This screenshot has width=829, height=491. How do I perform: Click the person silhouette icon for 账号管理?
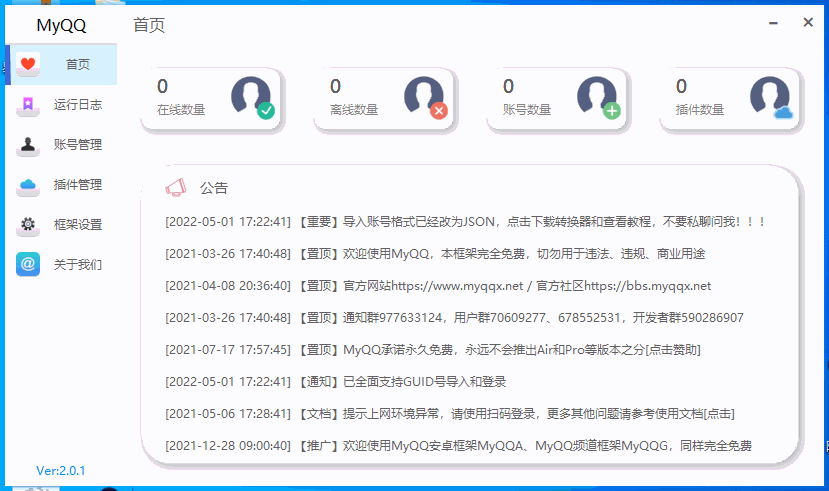28,145
